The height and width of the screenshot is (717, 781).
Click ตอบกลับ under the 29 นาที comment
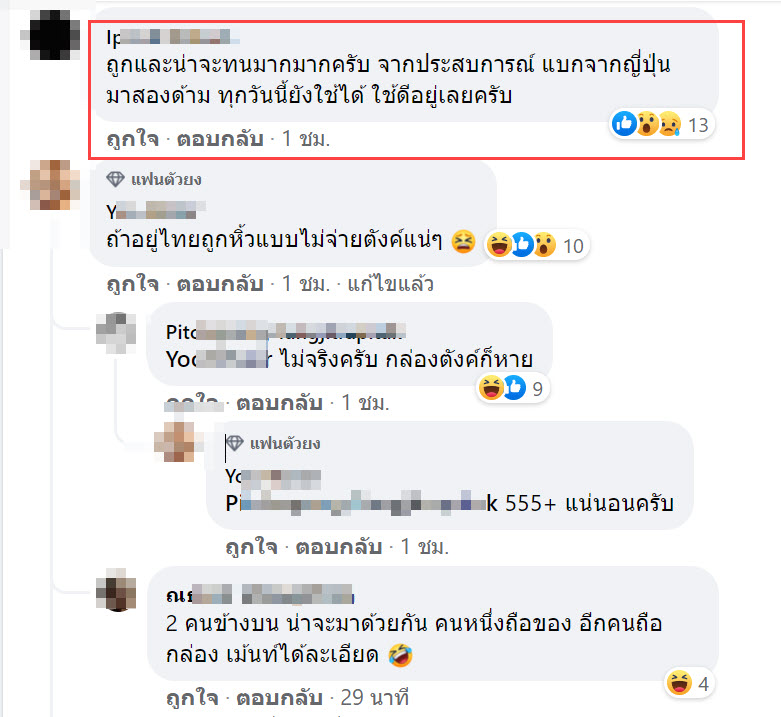[x=279, y=697]
